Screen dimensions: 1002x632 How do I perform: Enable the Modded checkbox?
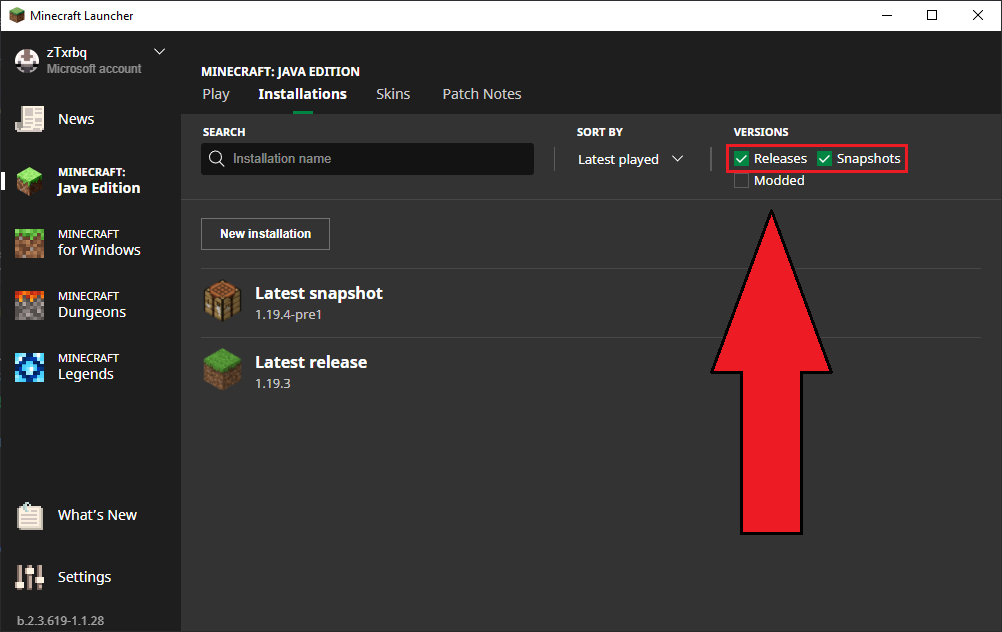coord(741,181)
